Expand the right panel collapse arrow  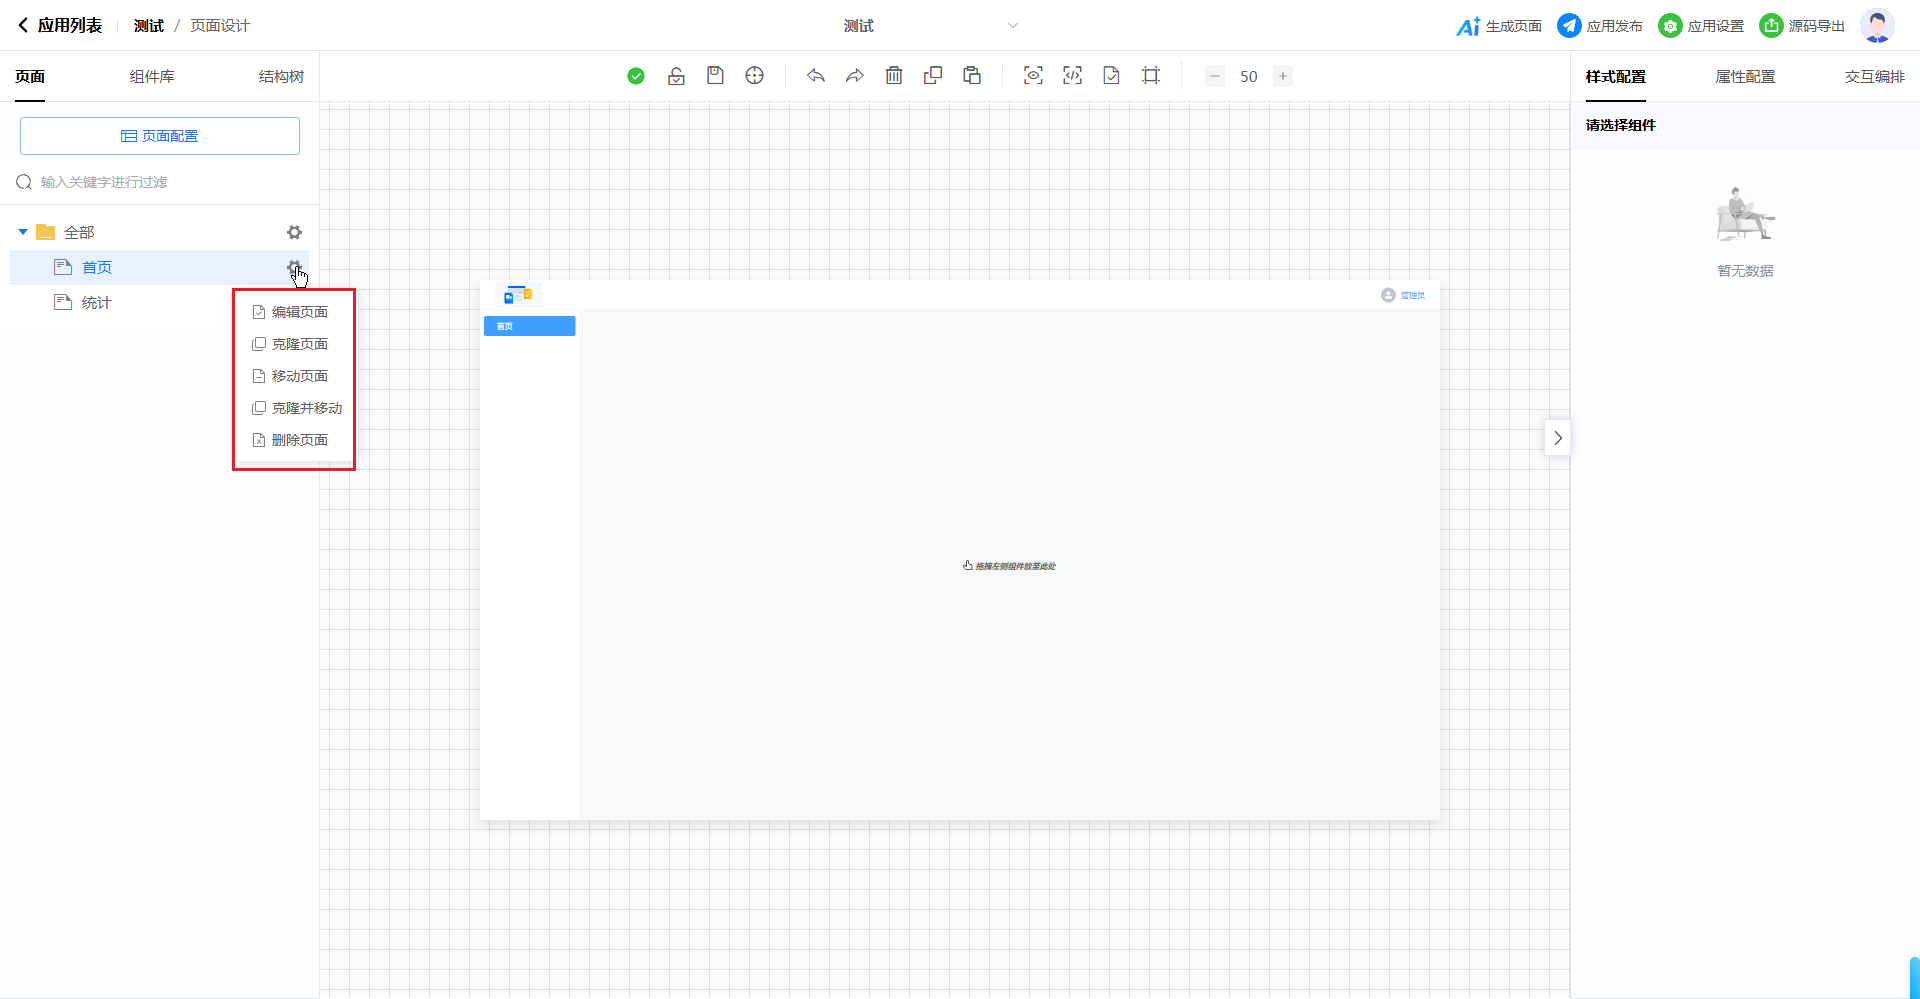point(1557,438)
